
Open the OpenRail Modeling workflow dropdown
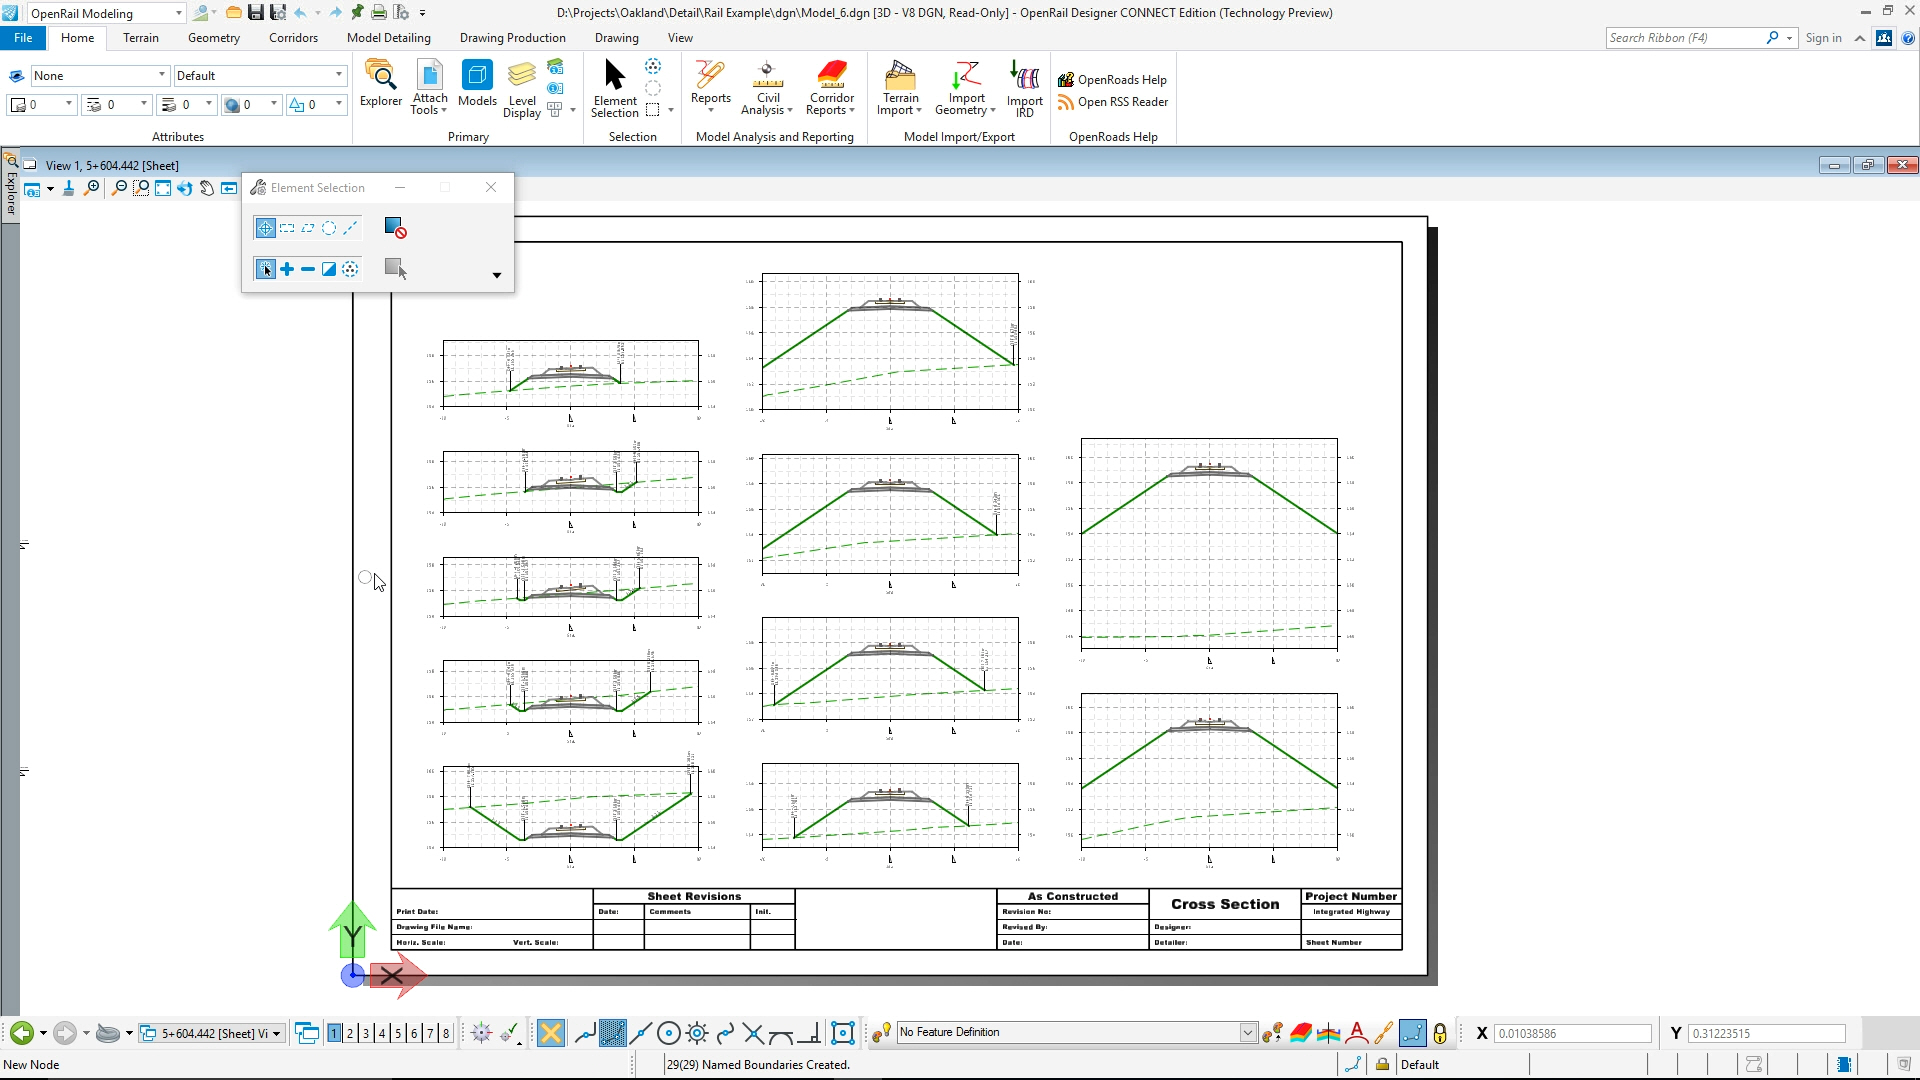[x=179, y=13]
